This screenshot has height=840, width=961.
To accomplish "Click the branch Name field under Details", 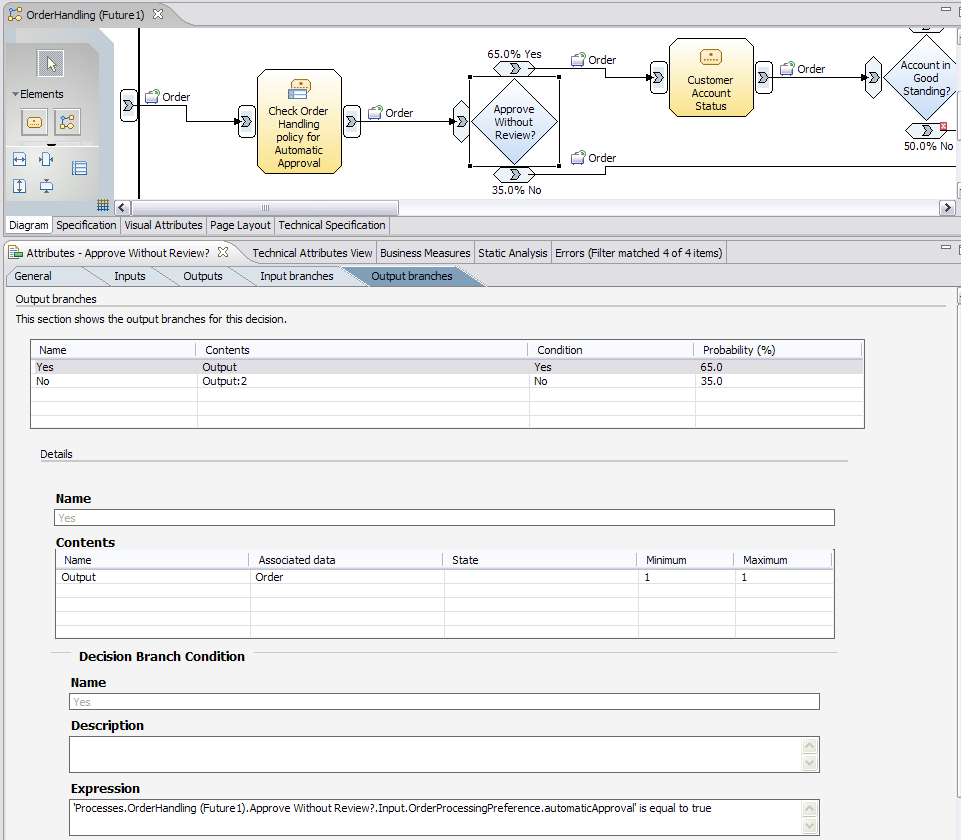I will coord(444,518).
